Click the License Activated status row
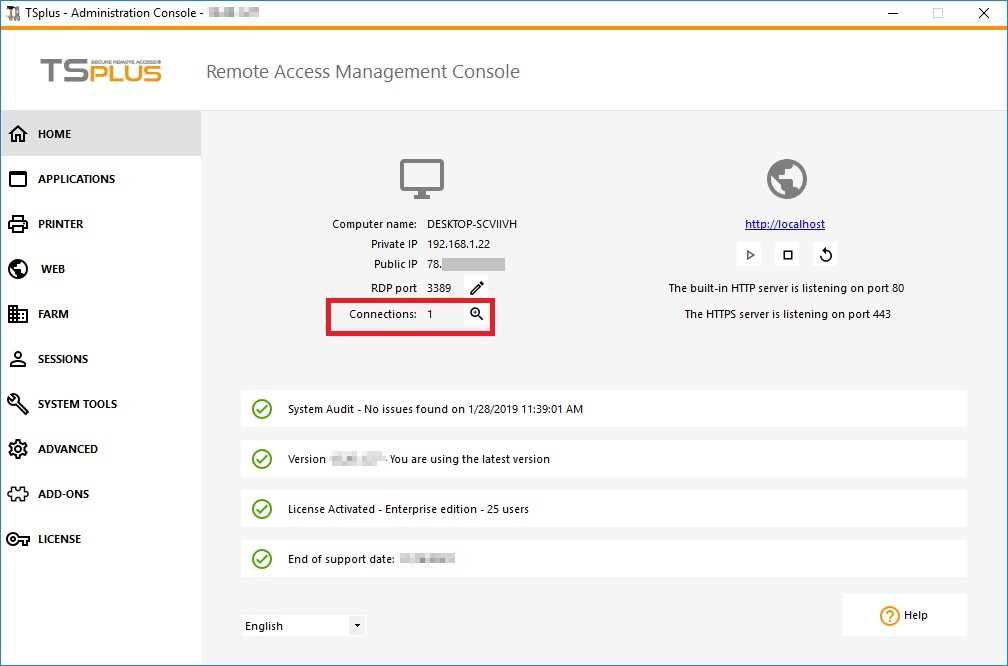 click(604, 509)
